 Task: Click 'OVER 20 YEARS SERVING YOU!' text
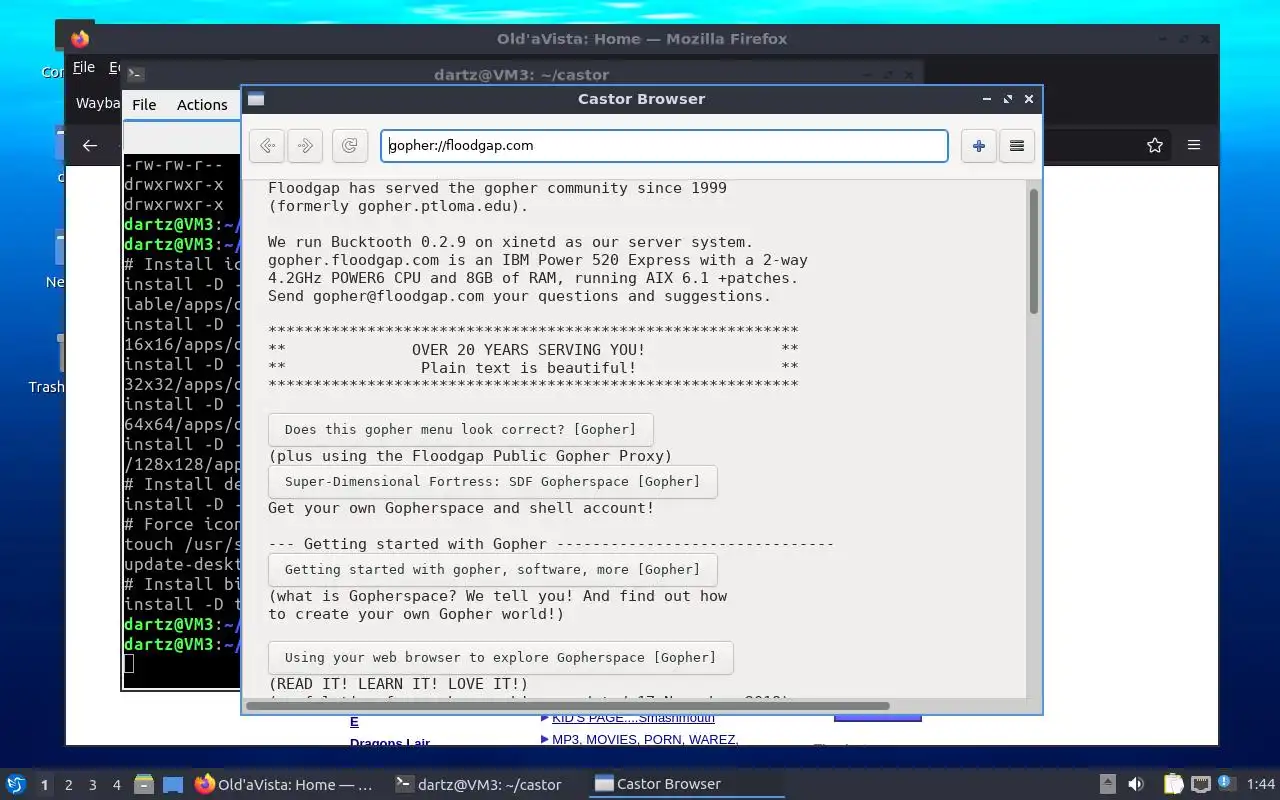tap(528, 350)
